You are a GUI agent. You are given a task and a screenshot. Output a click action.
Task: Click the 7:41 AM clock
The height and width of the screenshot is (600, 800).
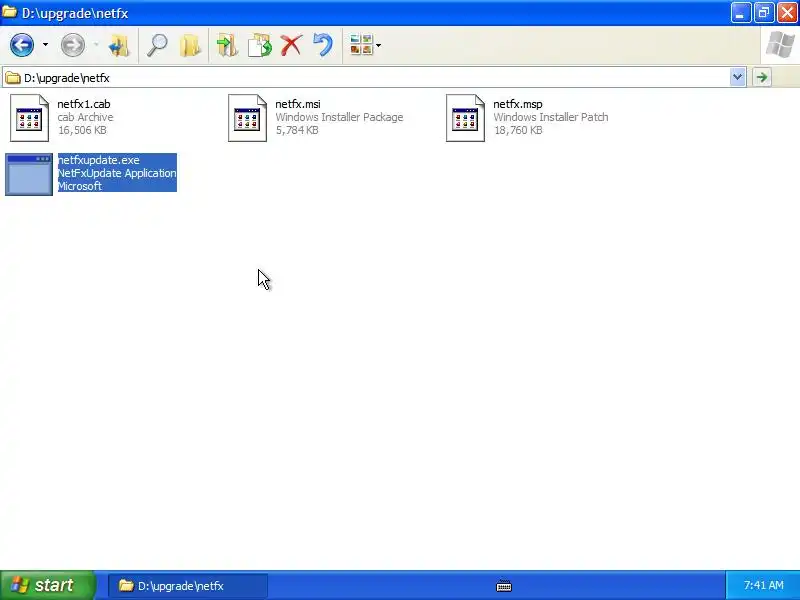(763, 585)
